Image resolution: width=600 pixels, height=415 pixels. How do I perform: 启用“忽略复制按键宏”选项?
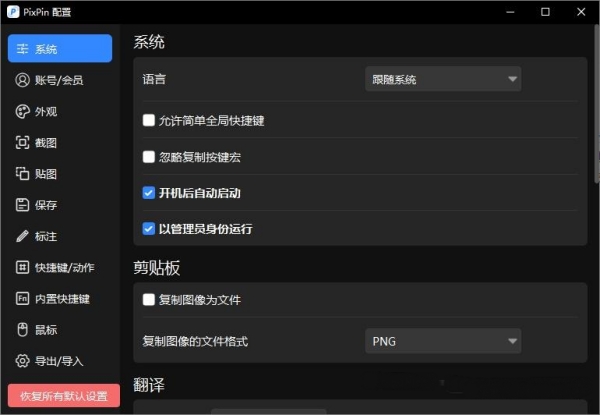[x=149, y=157]
